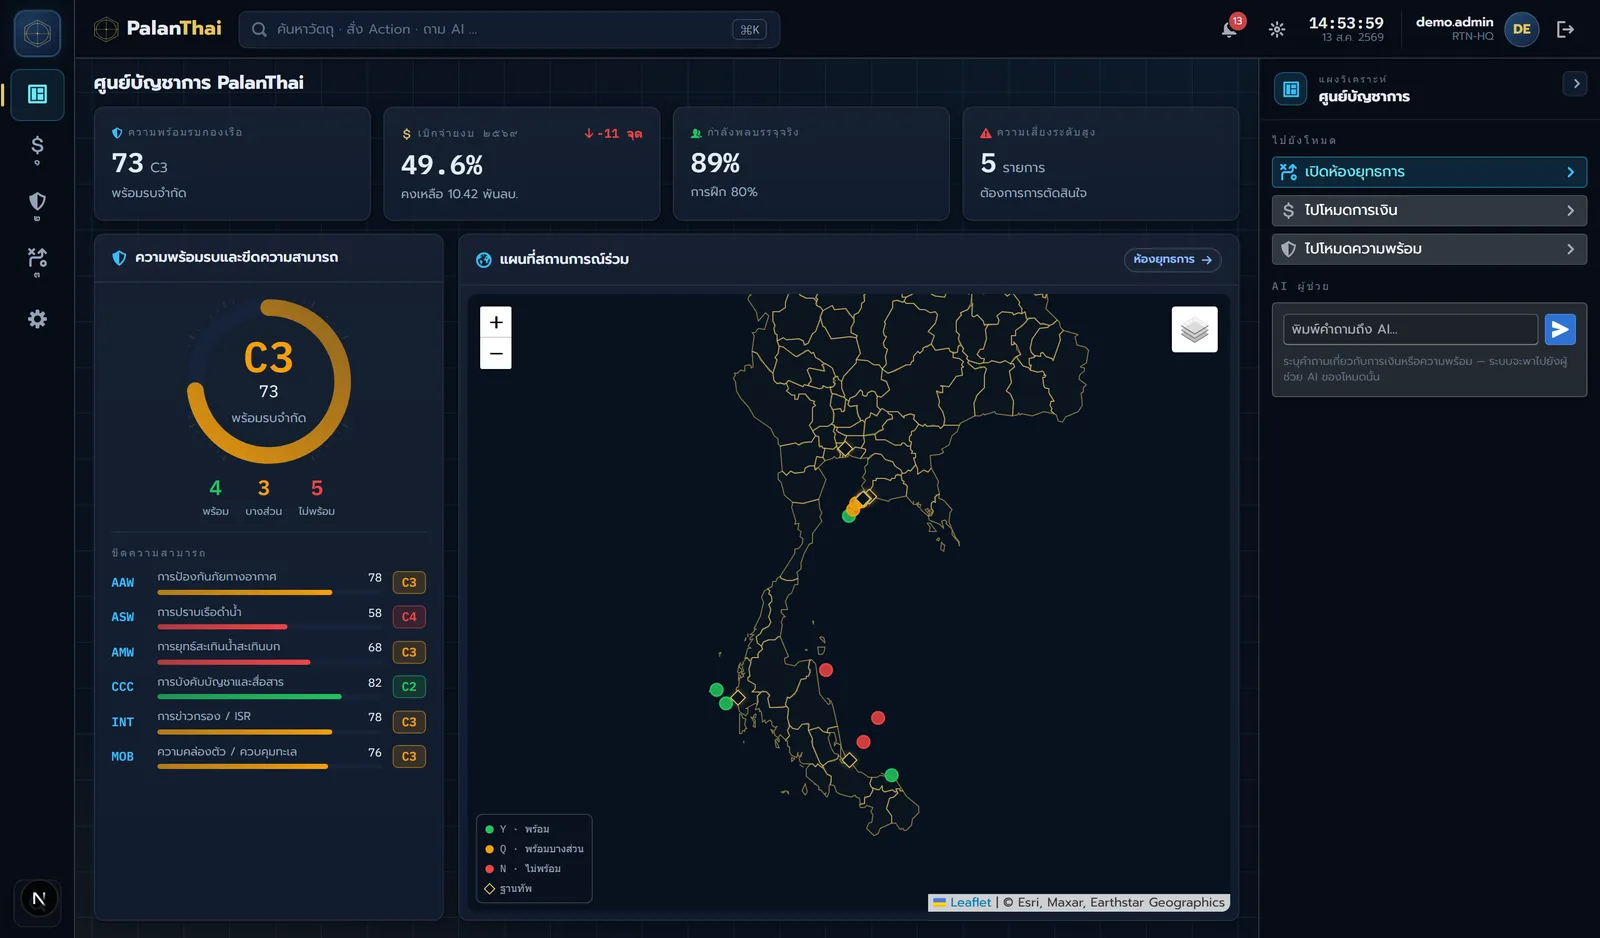Image resolution: width=1600 pixels, height=938 pixels.
Task: Click the ห้องยุทธการ map link button
Action: (1172, 259)
